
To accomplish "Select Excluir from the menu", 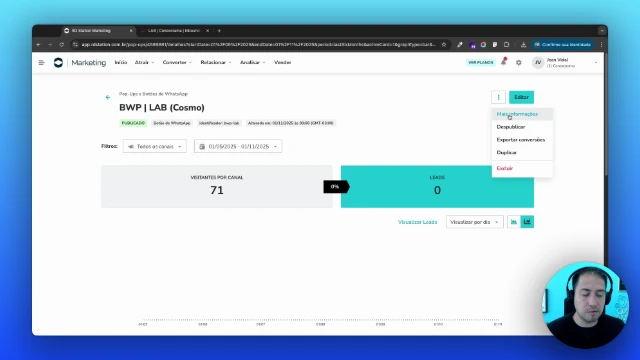I will 522,168.
